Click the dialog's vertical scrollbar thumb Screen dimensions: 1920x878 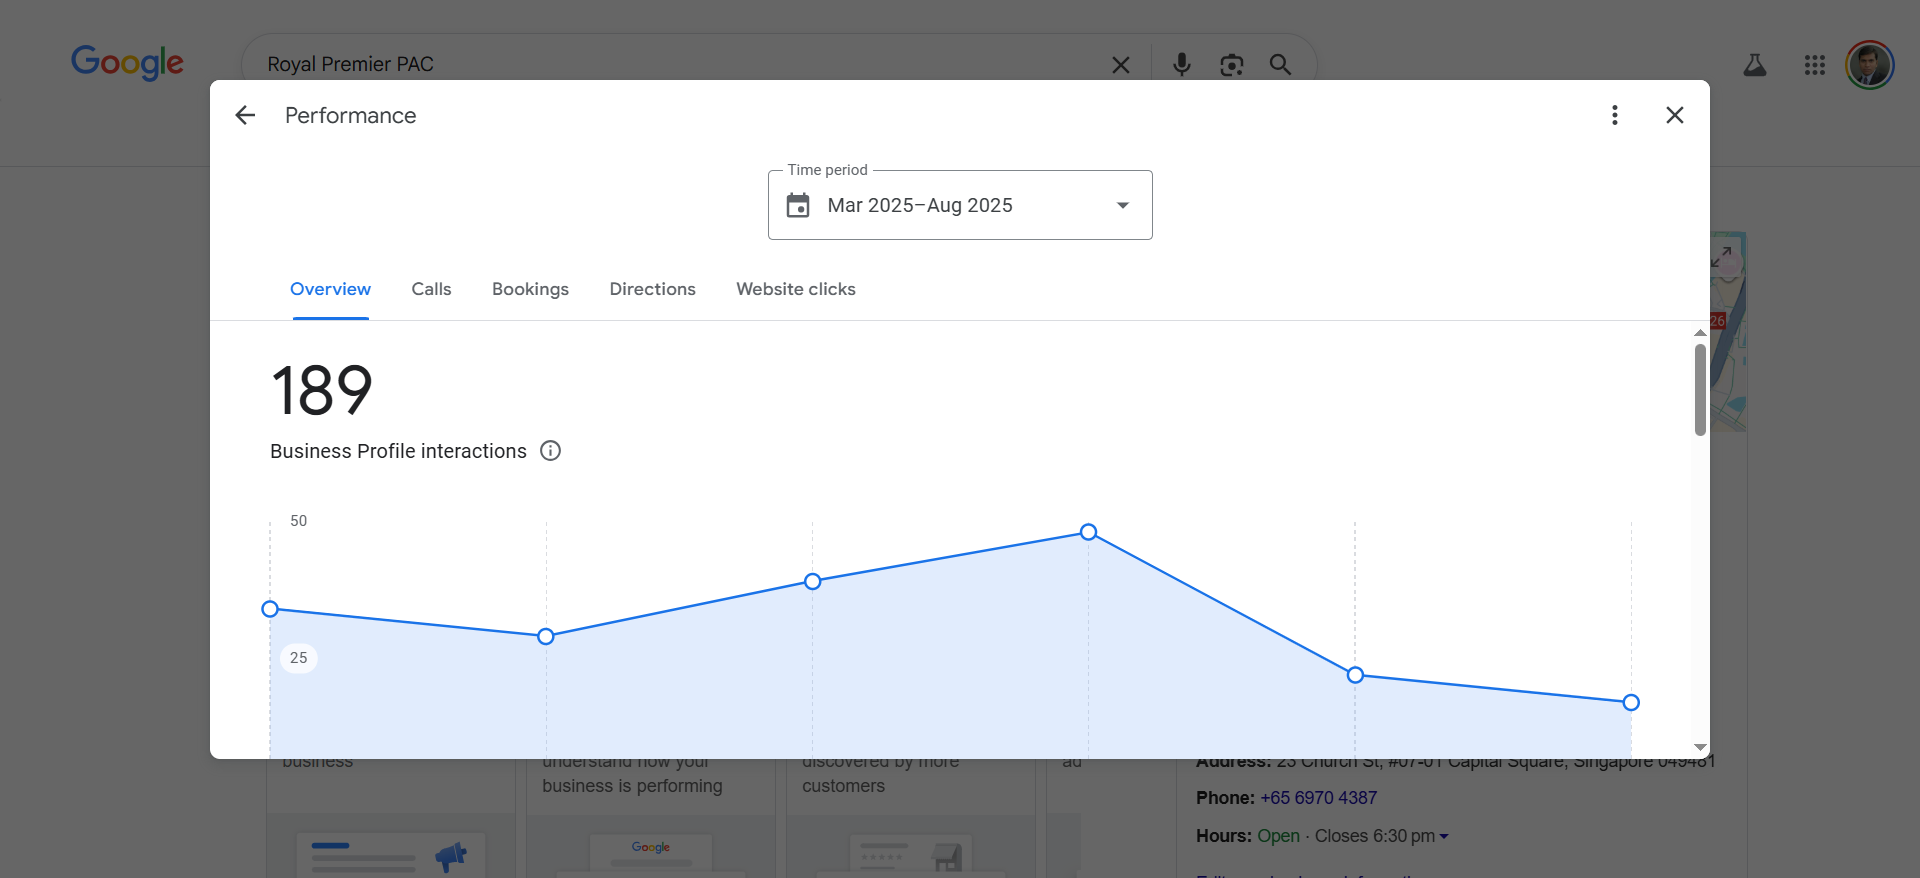coord(1699,390)
